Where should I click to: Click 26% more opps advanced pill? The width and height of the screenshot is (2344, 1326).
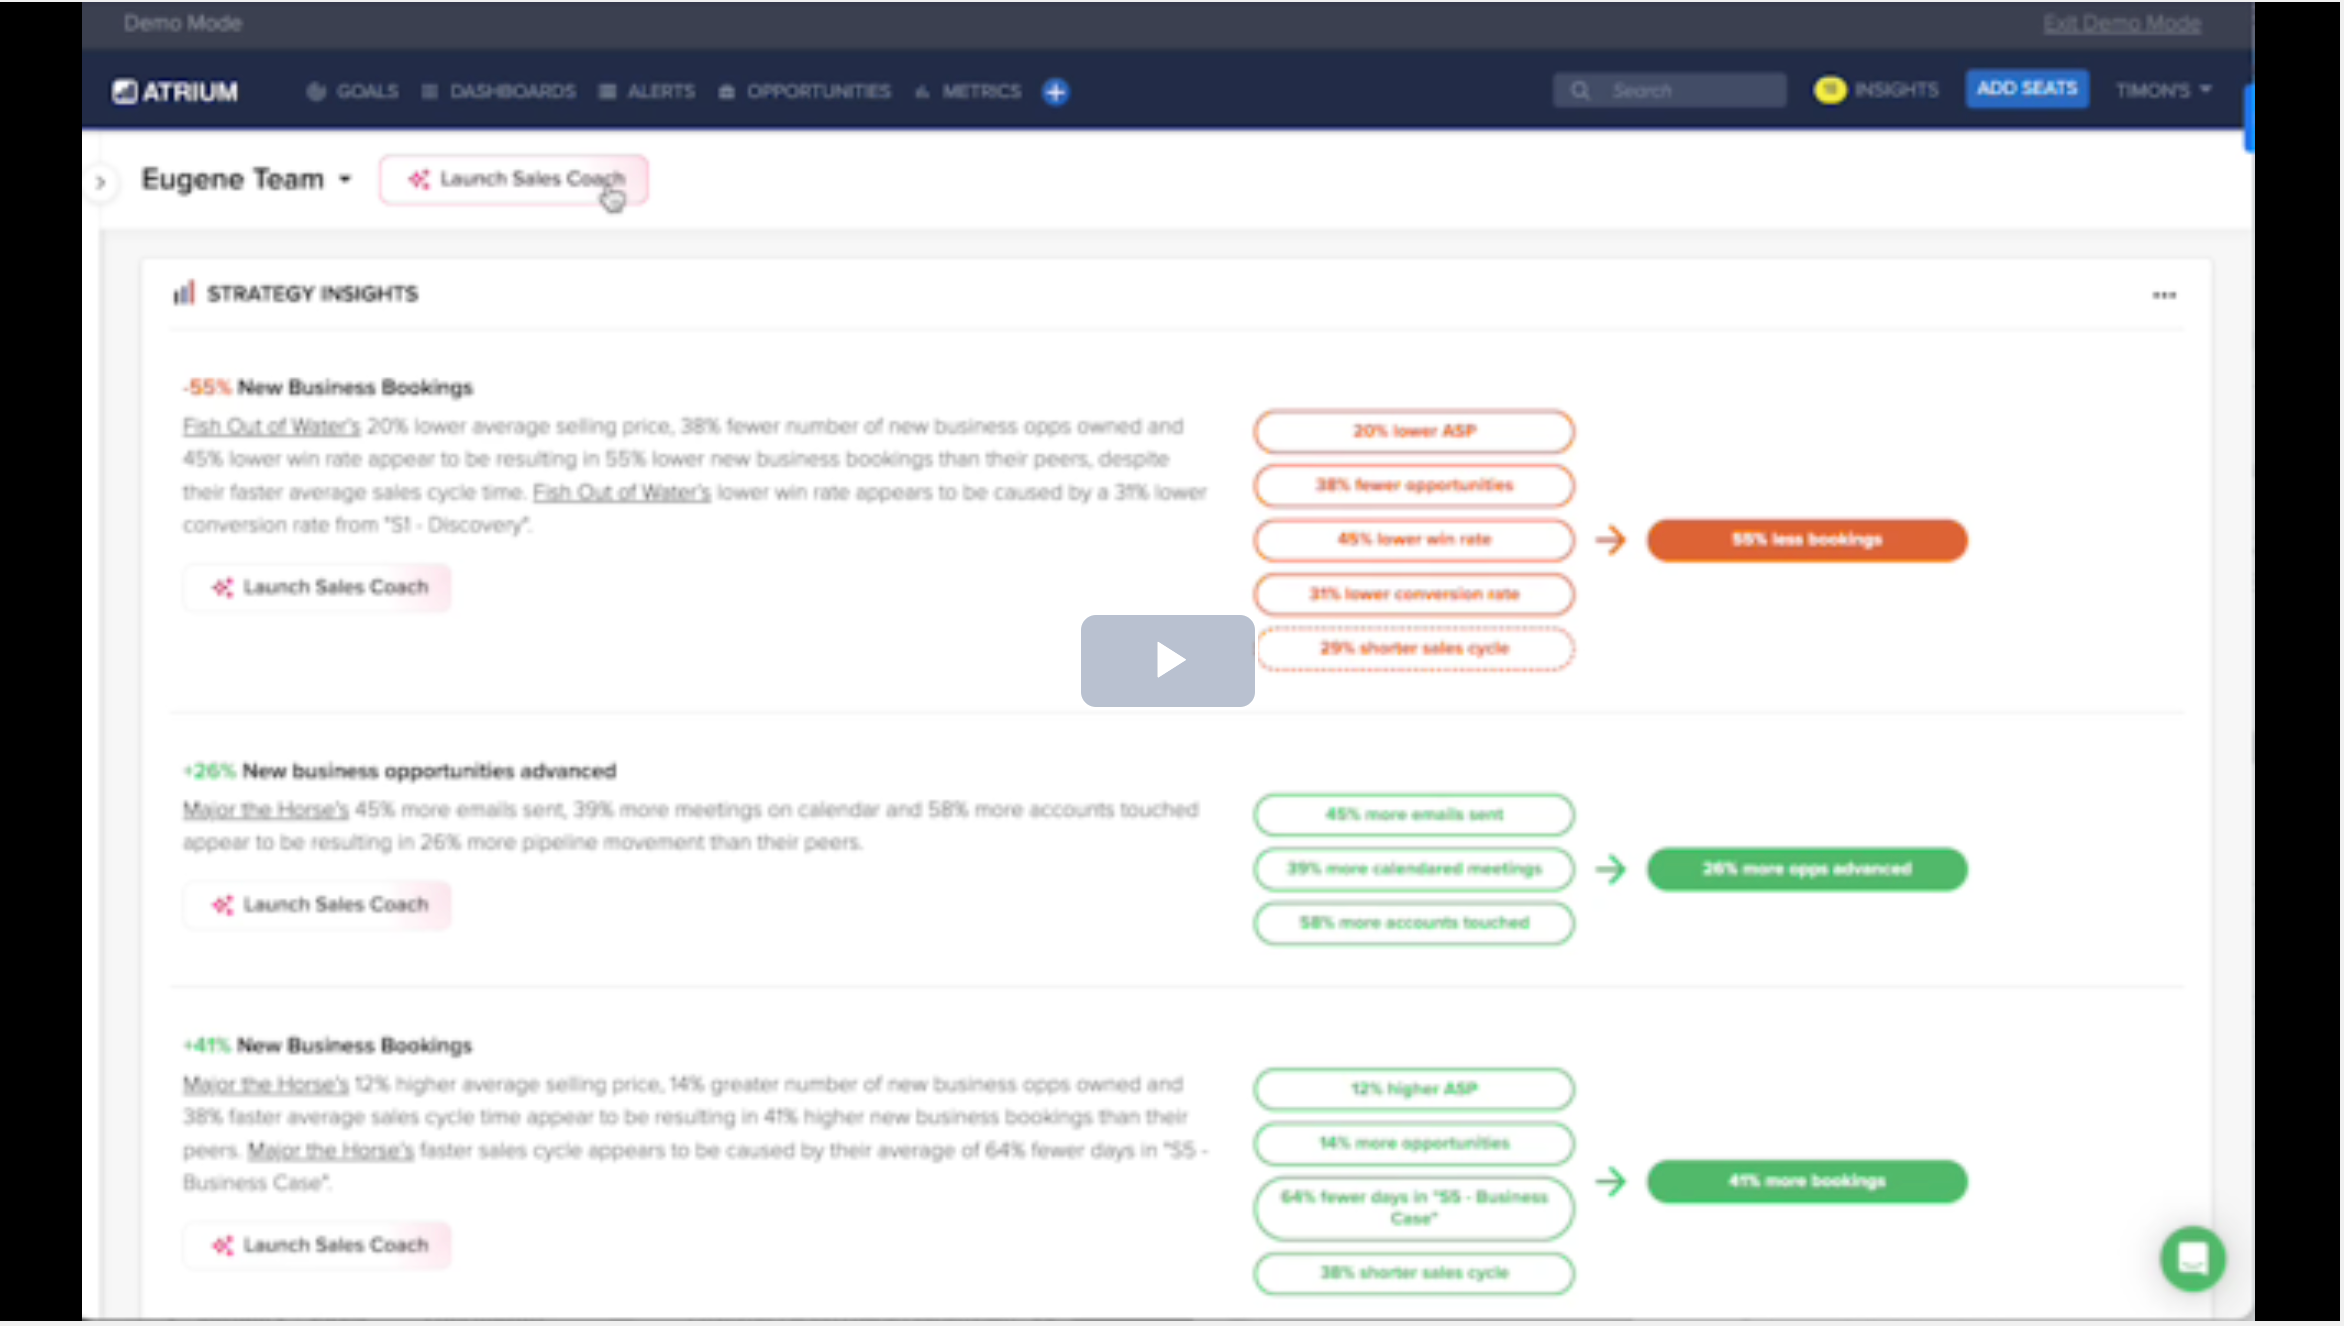(1807, 869)
